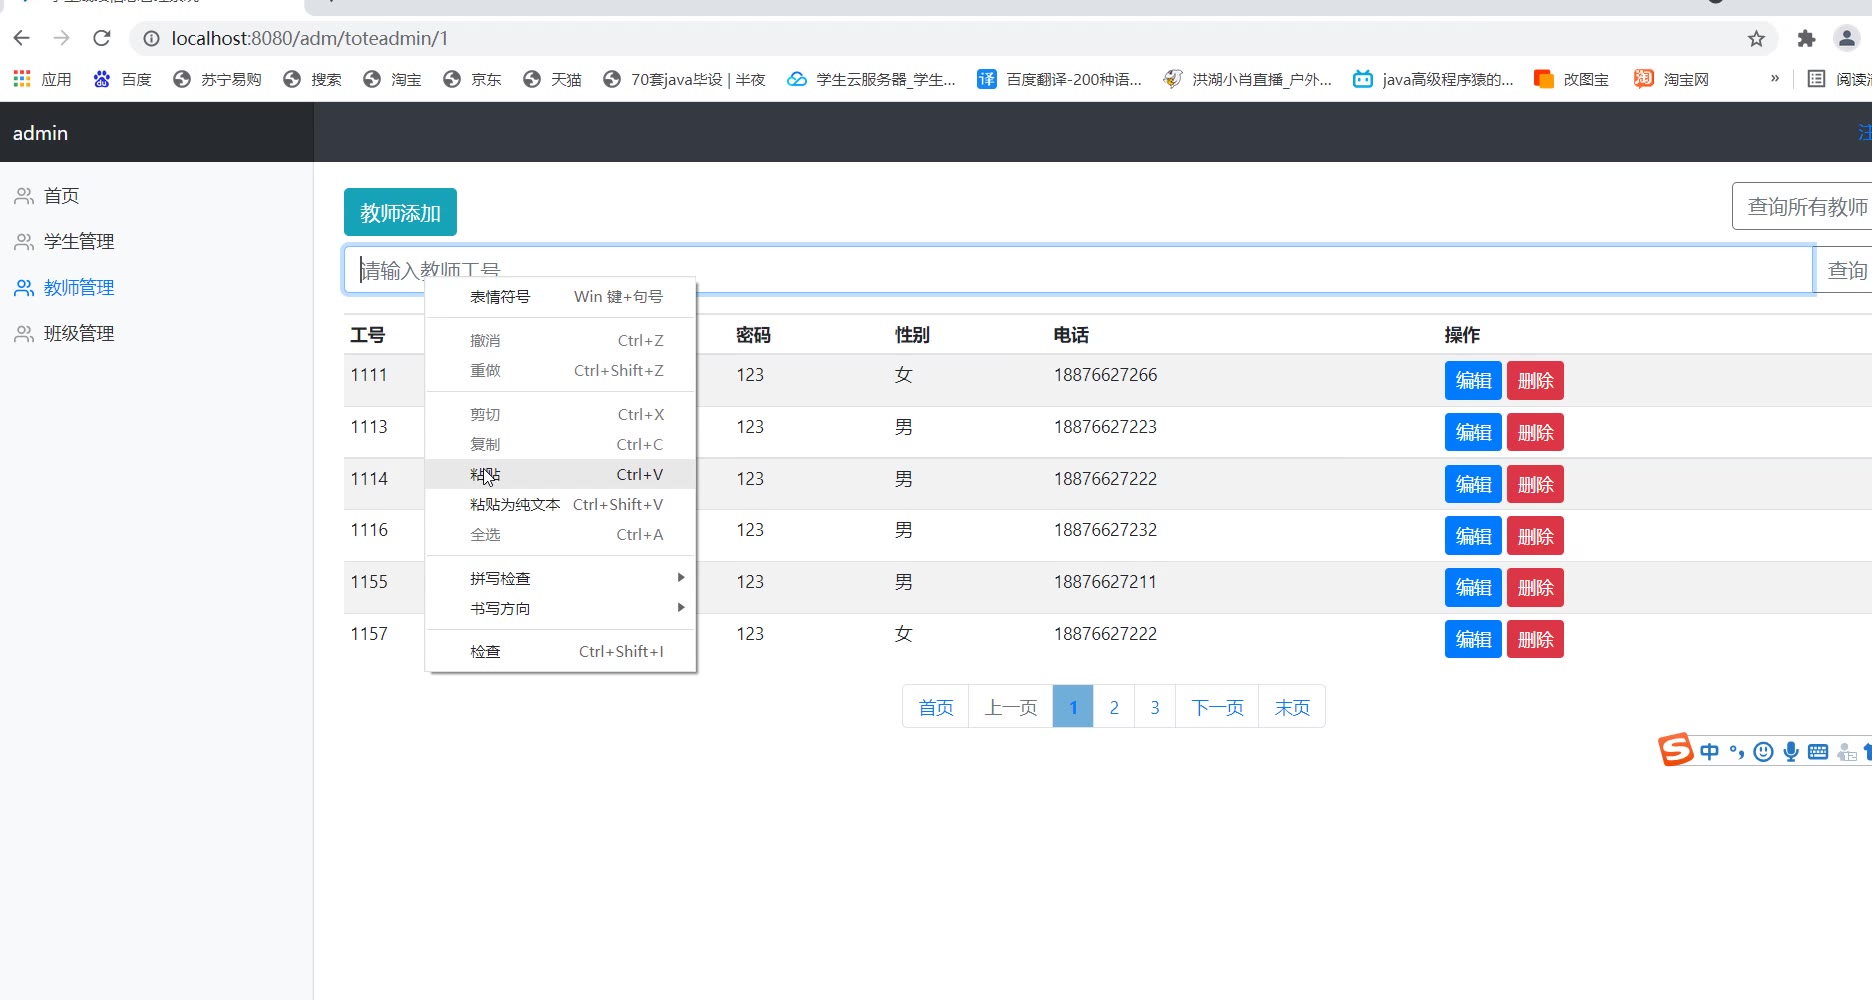This screenshot has width=1872, height=1000.
Task: Open 学生管理 in the sidebar
Action: coord(78,241)
